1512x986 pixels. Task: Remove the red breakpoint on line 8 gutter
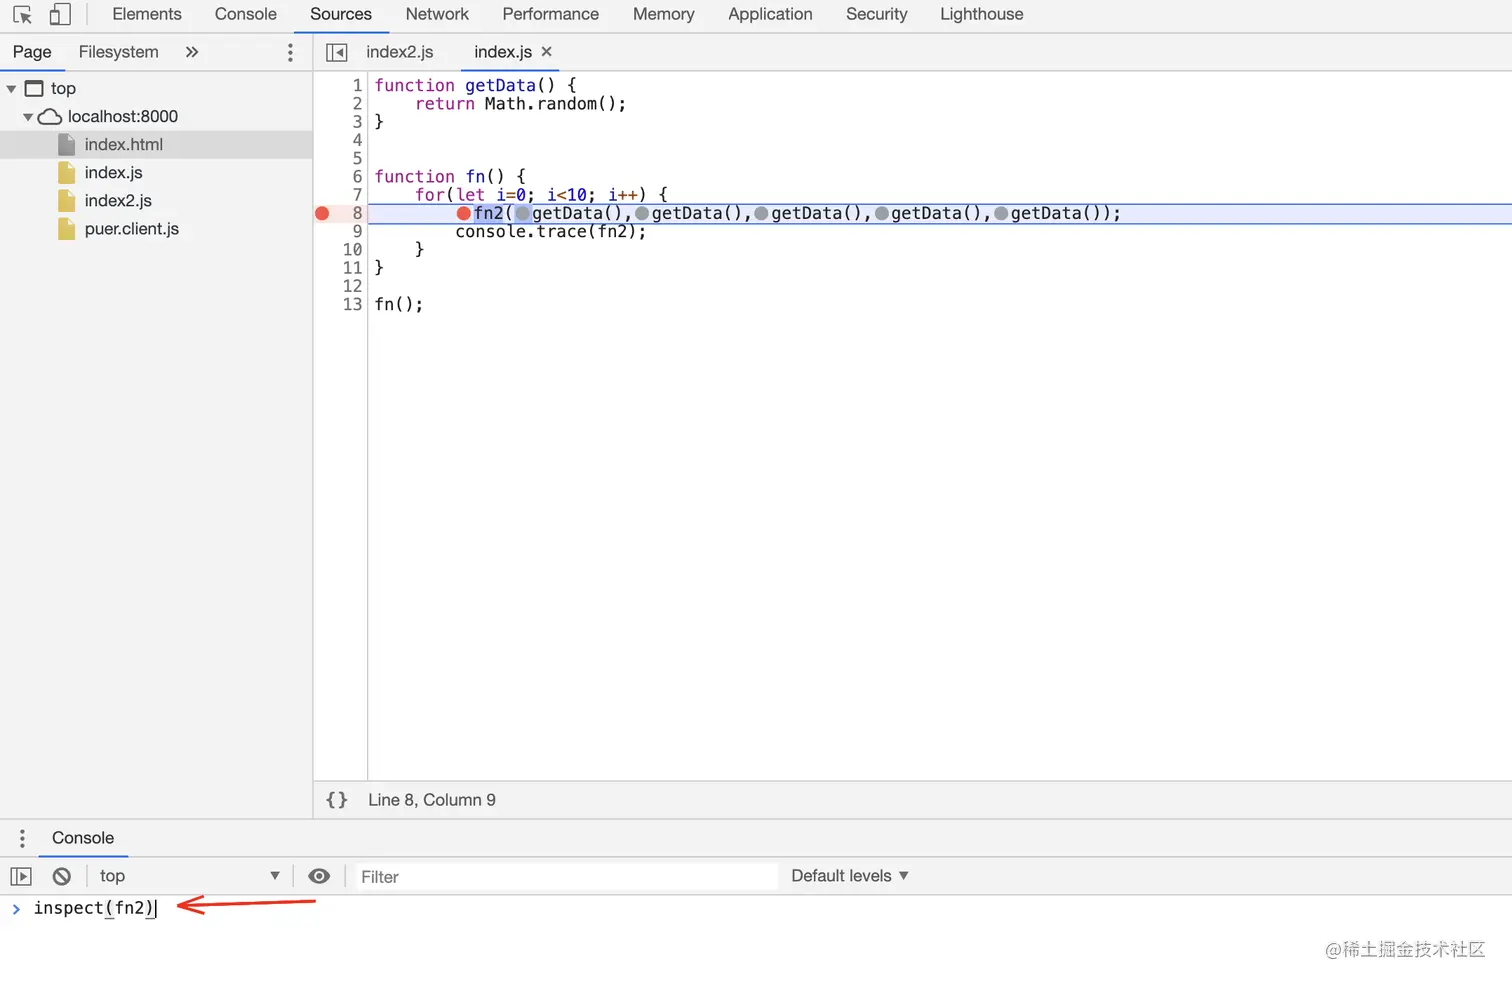[x=322, y=213]
